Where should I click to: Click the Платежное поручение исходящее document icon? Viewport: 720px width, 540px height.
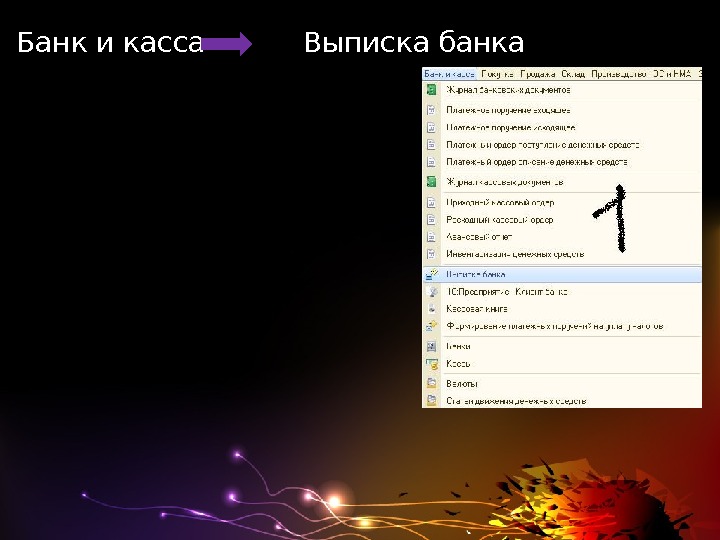[431, 127]
